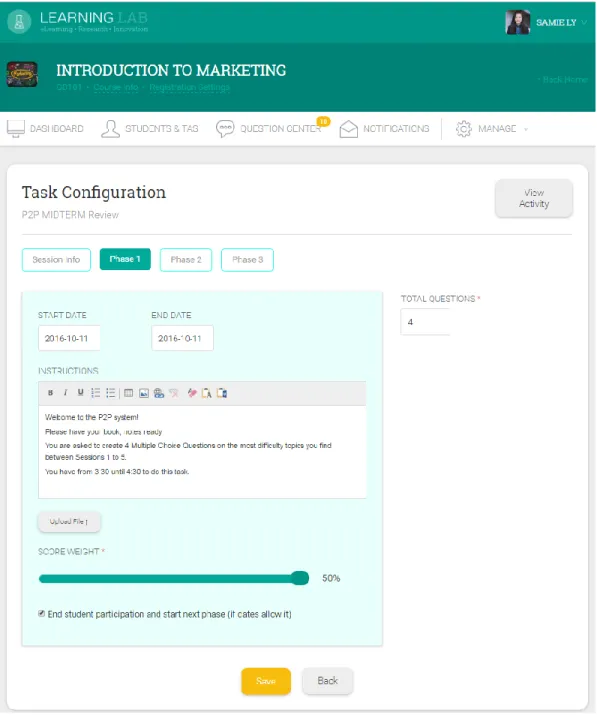Click the Back button
Viewport: 597px width, 715px height.
(327, 681)
